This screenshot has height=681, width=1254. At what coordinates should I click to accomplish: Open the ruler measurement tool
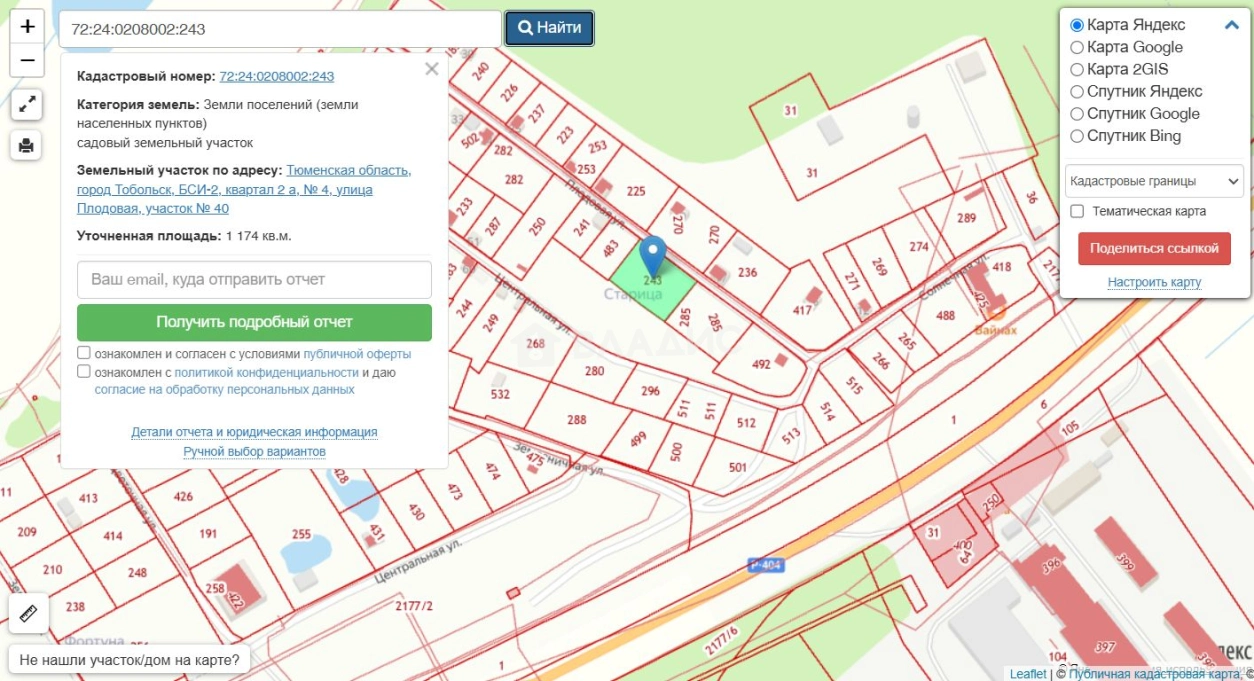click(x=27, y=613)
